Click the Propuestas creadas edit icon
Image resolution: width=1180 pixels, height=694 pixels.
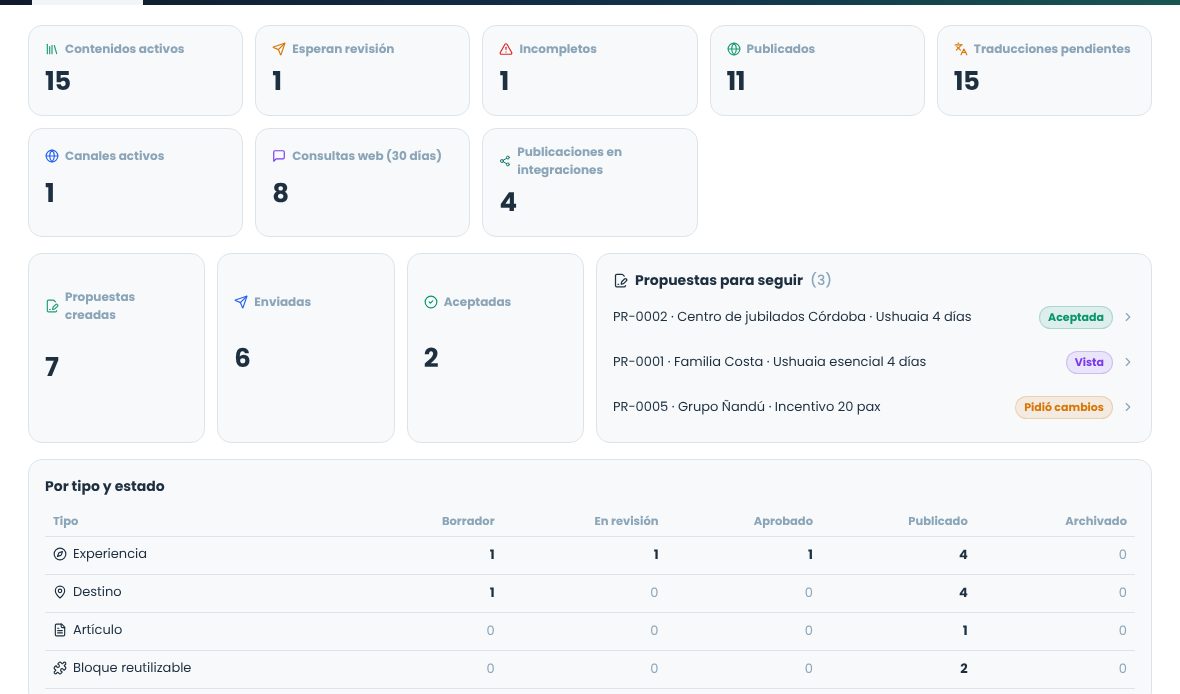coord(52,306)
